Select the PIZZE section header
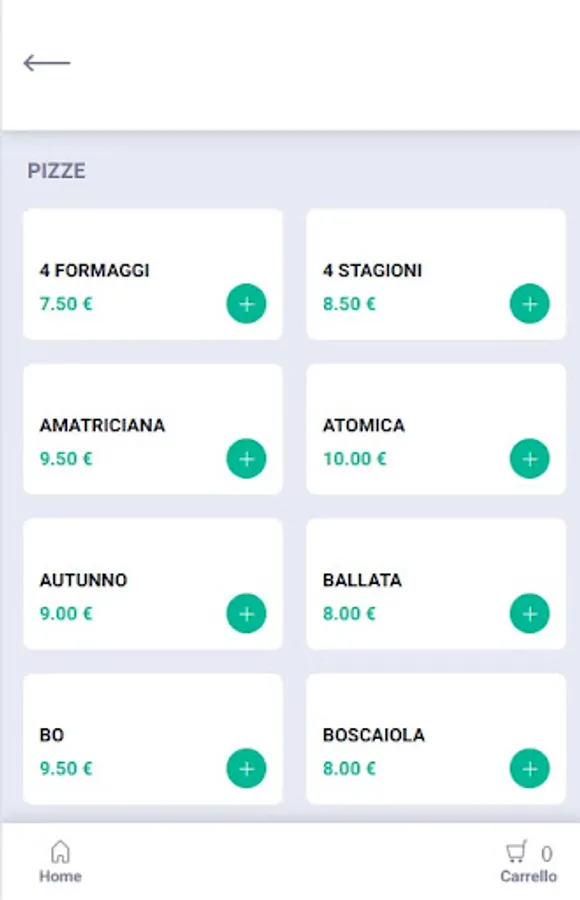The image size is (580, 900). pos(57,171)
